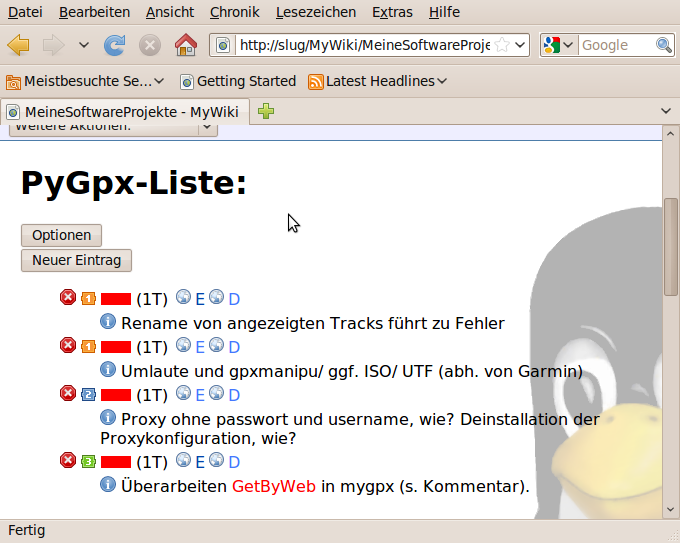Click the orange priority 1 icon of second entry
Viewport: 680px width, 543px height.
[x=88, y=346]
